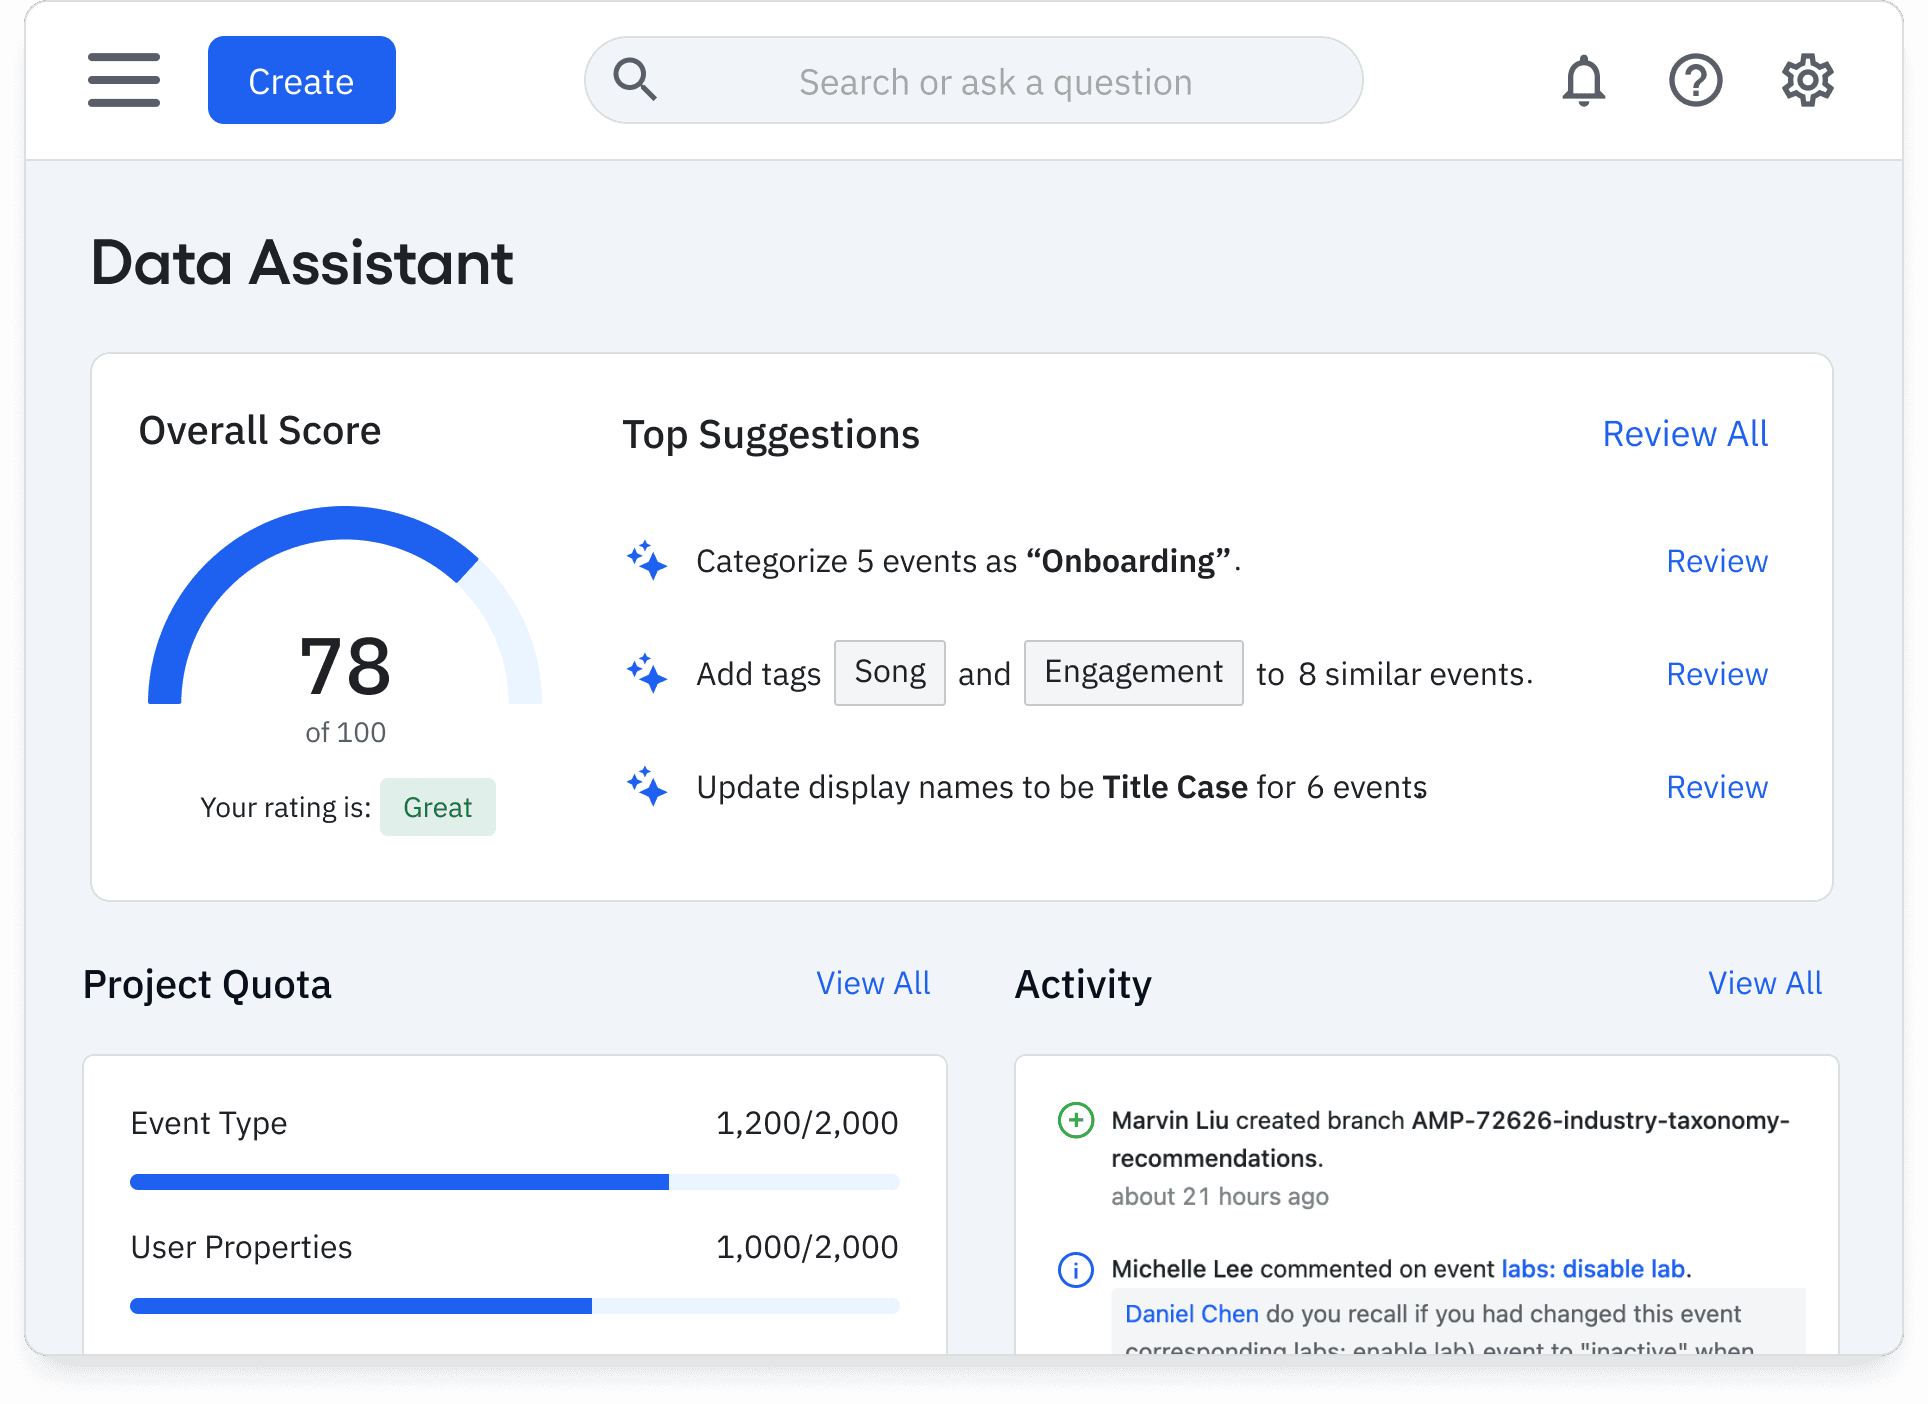Viewport: 1928px width, 1404px height.
Task: Open the hamburger navigation menu
Action: [x=124, y=80]
